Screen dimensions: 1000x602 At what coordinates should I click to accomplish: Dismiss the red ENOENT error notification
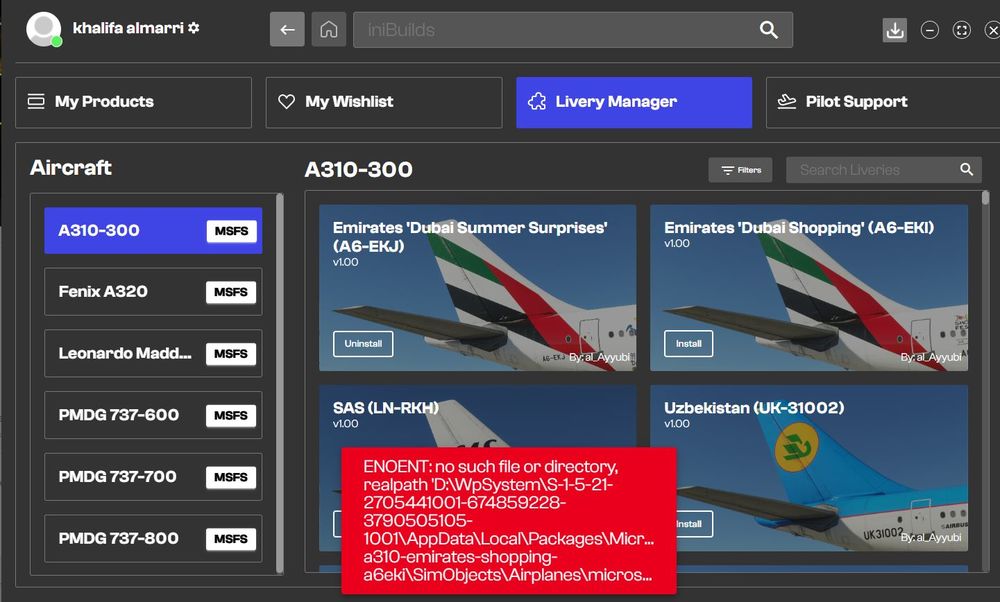click(x=509, y=520)
